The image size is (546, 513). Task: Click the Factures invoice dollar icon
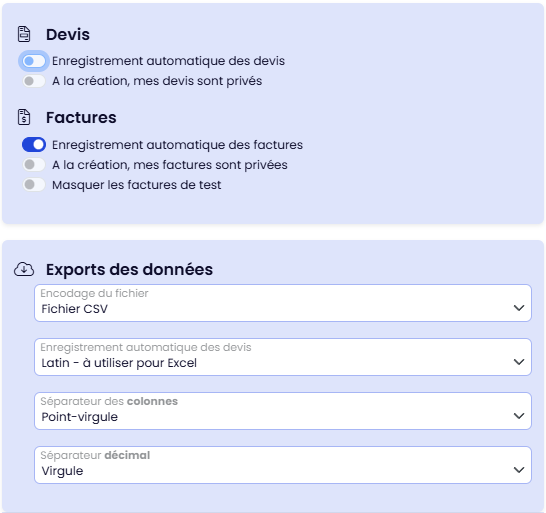[24, 117]
